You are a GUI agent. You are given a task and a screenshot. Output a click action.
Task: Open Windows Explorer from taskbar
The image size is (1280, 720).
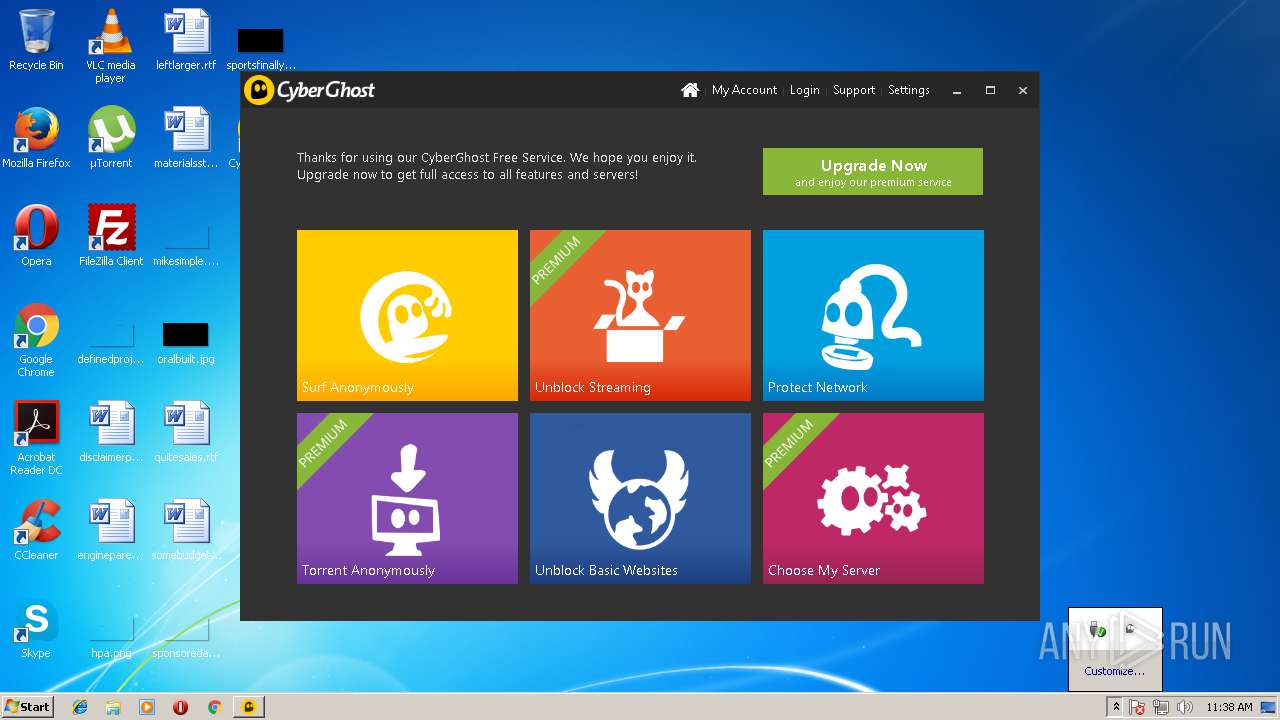113,707
